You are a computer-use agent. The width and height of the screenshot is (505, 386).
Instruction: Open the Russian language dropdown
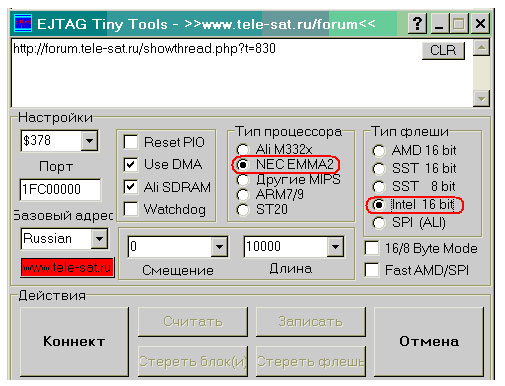tap(99, 239)
